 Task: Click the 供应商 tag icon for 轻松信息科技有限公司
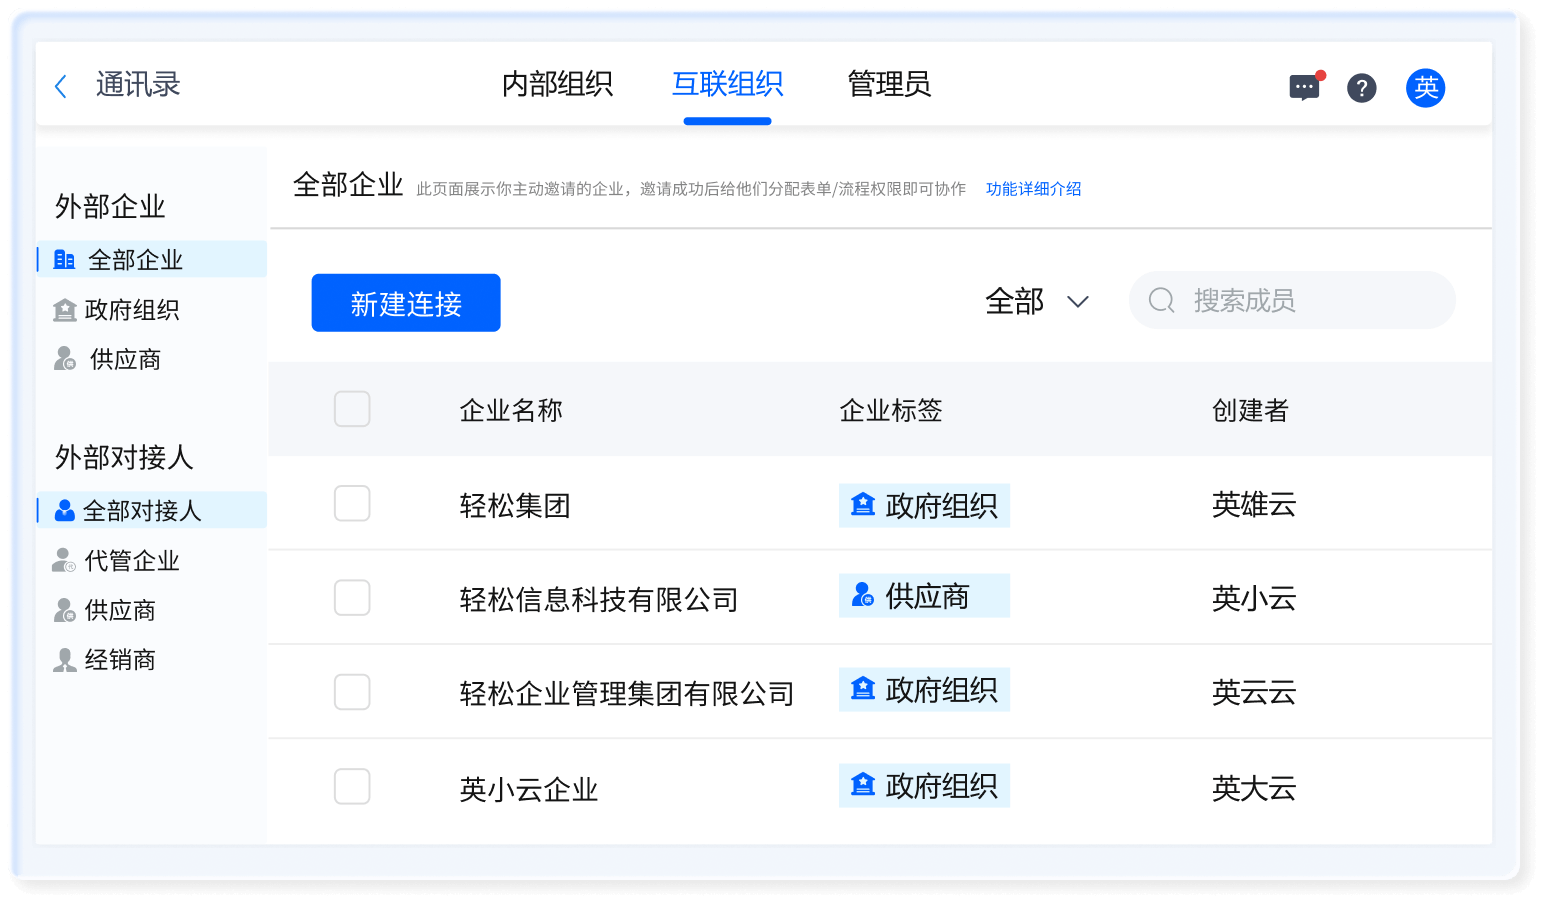pyautogui.click(x=863, y=595)
